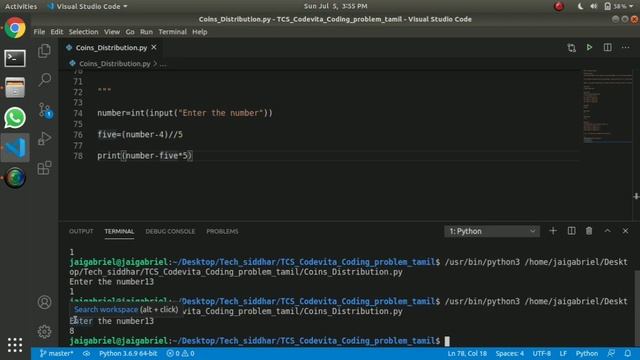Change encoding via UTF-8
640x360 pixels.
click(542, 353)
